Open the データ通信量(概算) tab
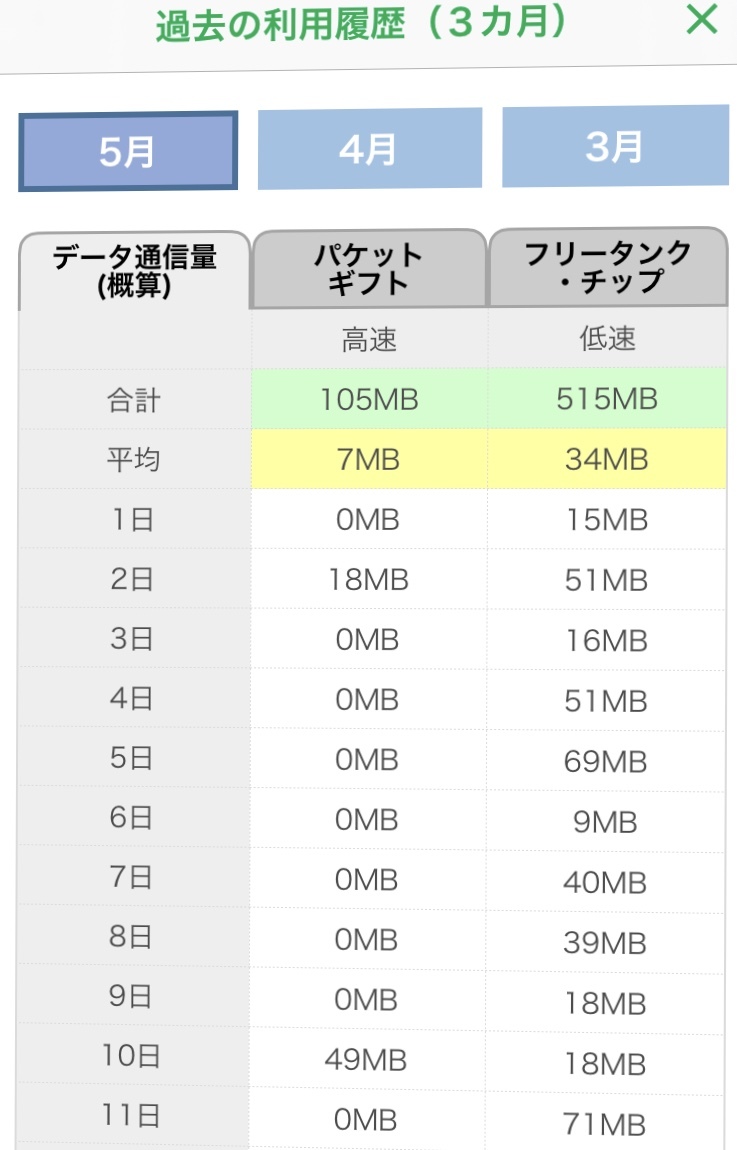The width and height of the screenshot is (737, 1150). [x=134, y=271]
